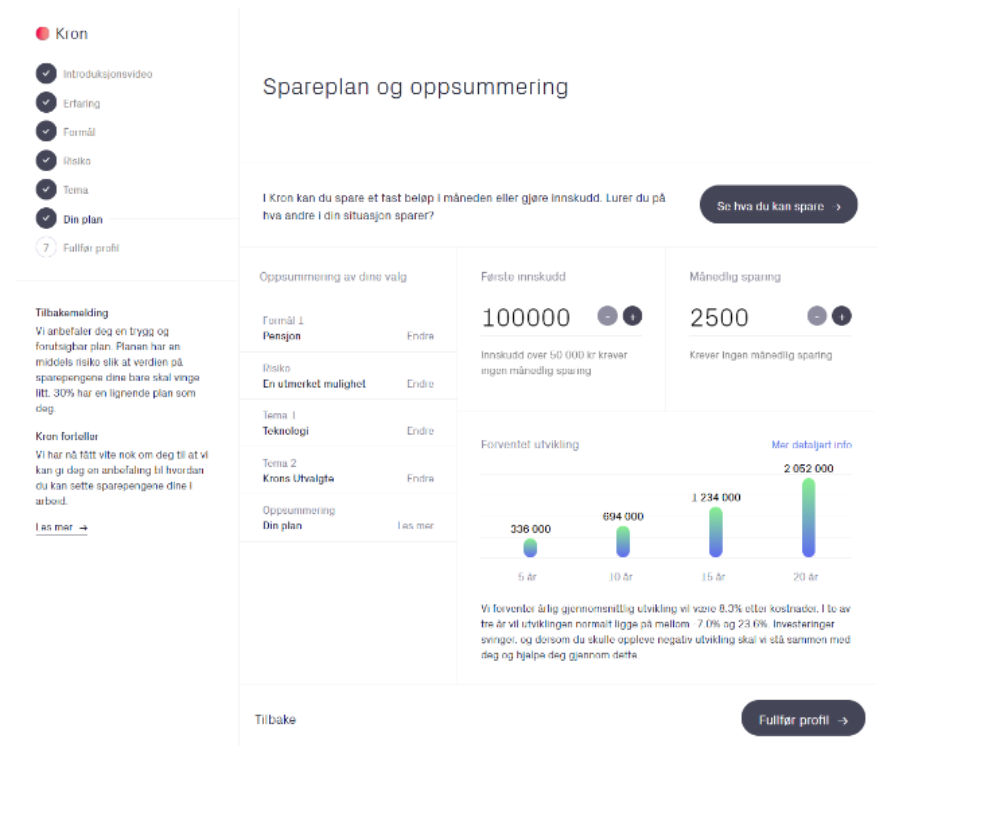Go to the Tema step

click(x=76, y=190)
